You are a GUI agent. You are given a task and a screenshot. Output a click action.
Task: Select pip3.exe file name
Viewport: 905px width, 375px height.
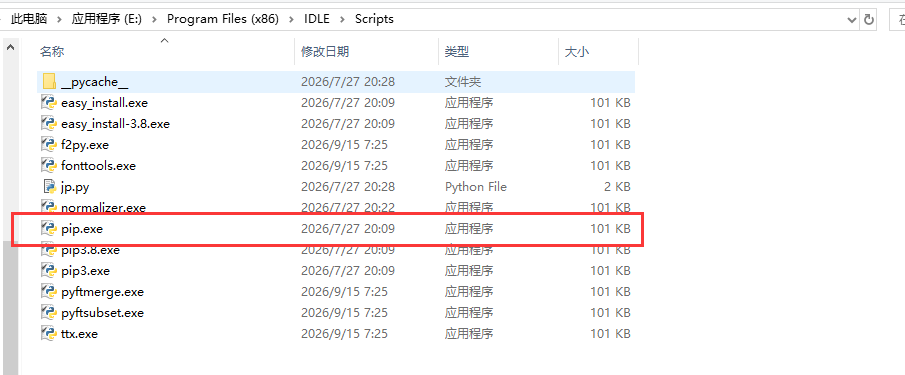point(85,271)
